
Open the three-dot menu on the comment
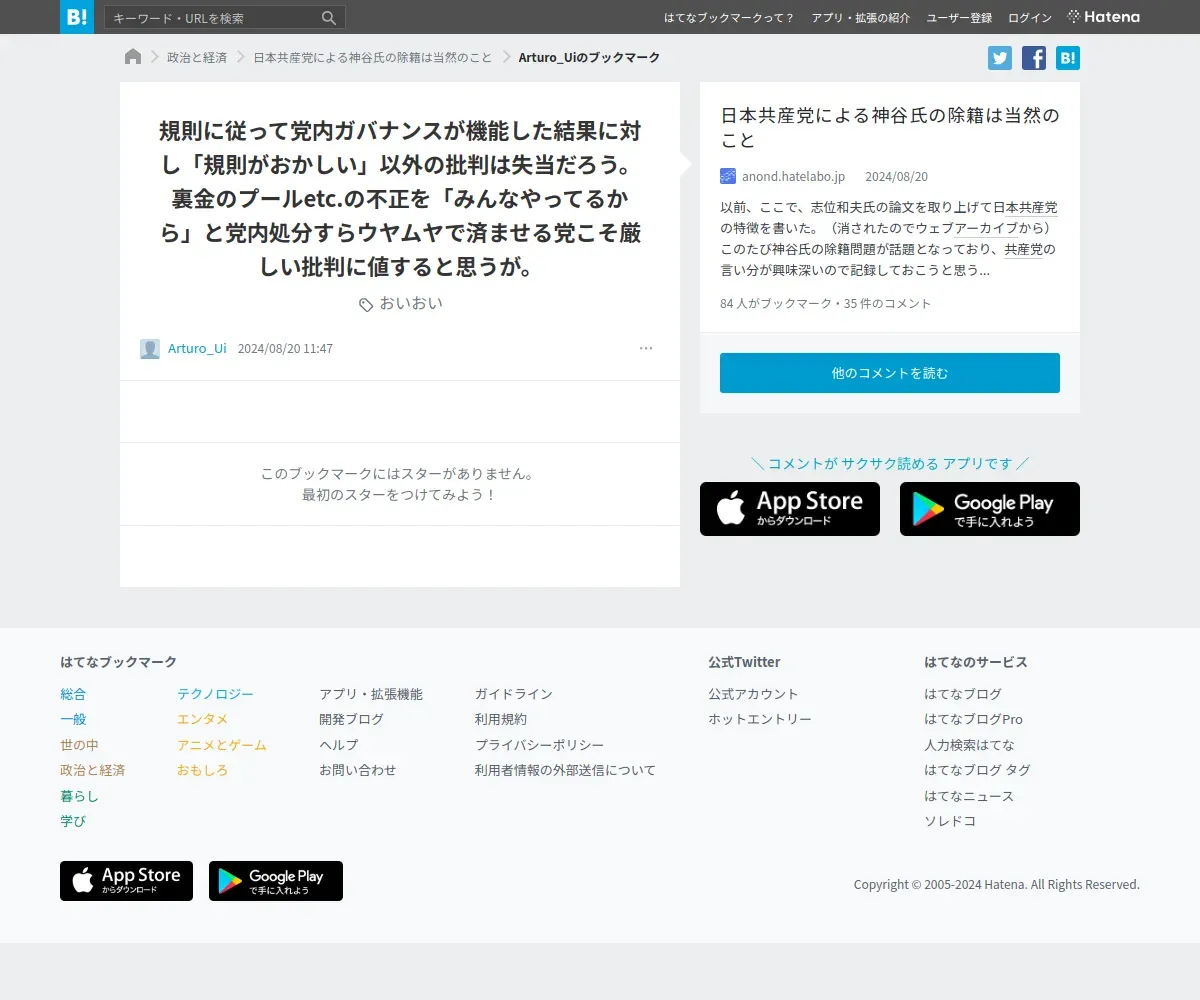point(646,348)
